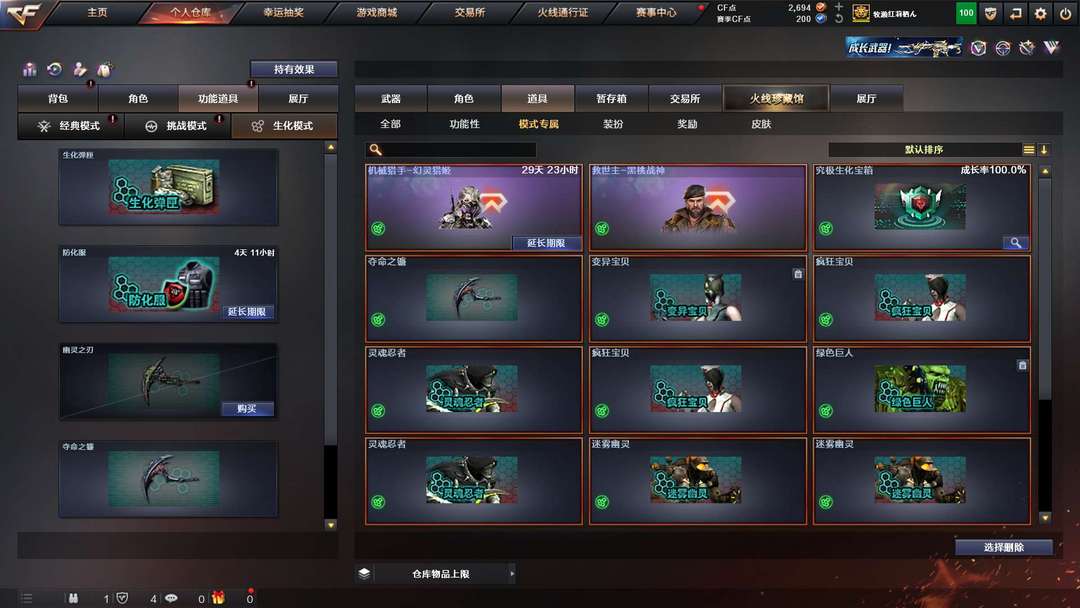
Task: Toggle equip mark on 机械猎手-幻灵猎鲨 item
Action: [378, 229]
